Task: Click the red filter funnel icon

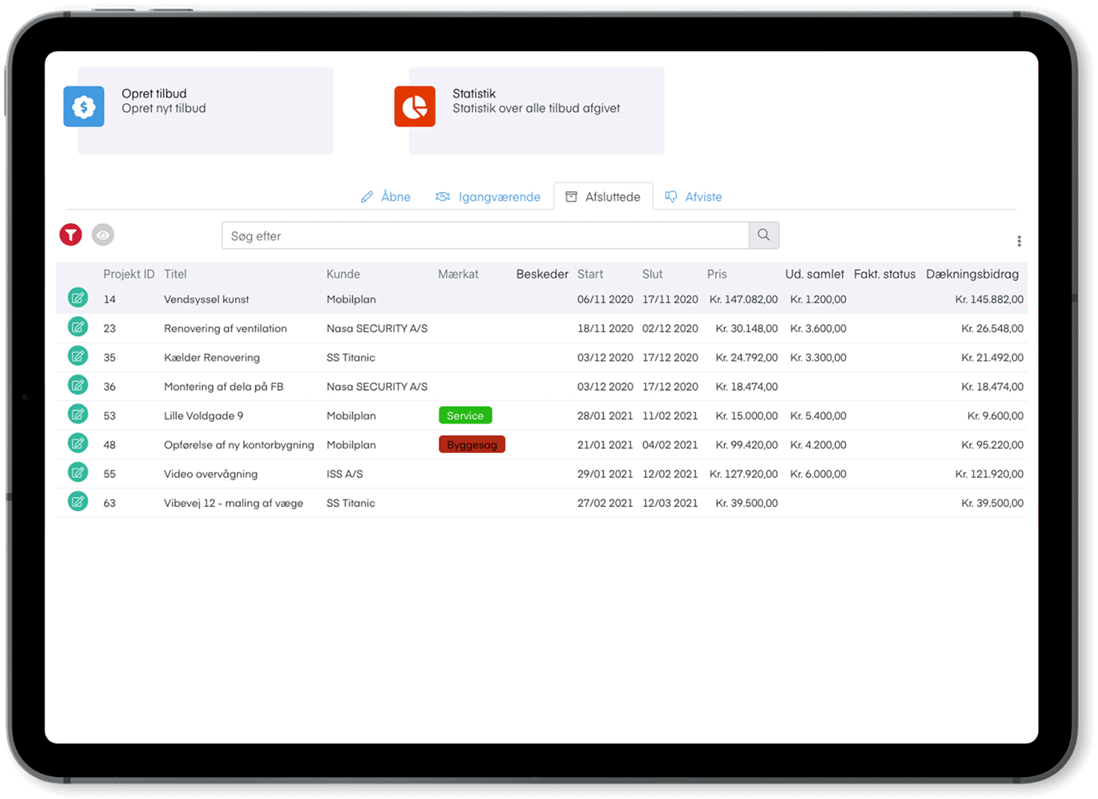Action: coord(70,235)
